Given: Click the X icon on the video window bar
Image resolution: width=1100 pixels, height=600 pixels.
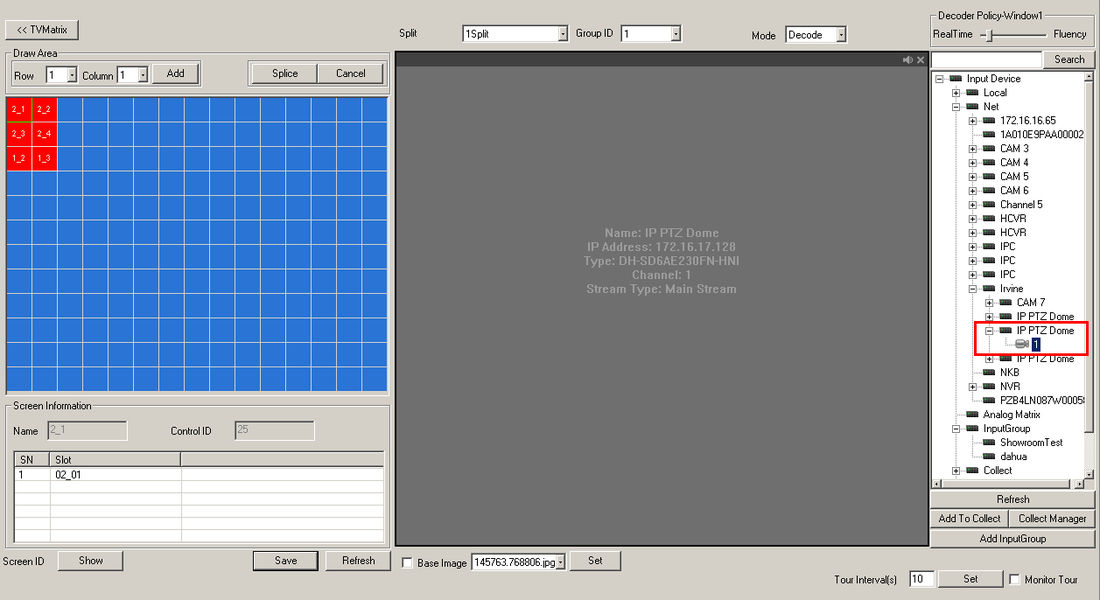Looking at the screenshot, I should point(921,60).
